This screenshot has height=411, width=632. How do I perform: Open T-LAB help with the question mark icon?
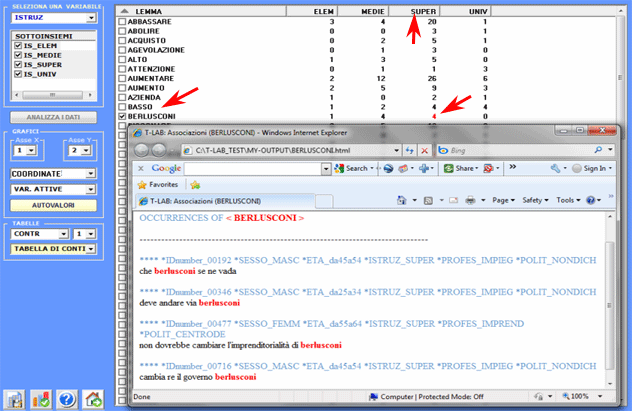click(67, 399)
